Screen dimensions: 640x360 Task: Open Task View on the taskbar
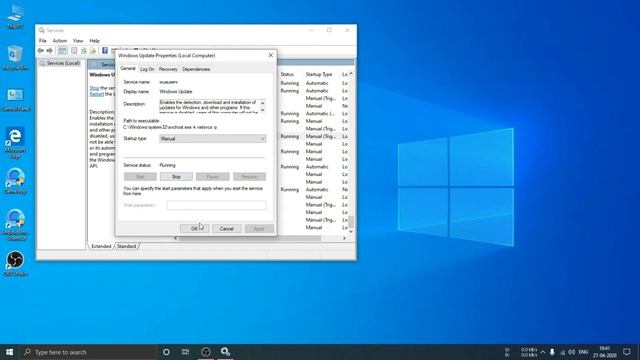click(x=186, y=352)
